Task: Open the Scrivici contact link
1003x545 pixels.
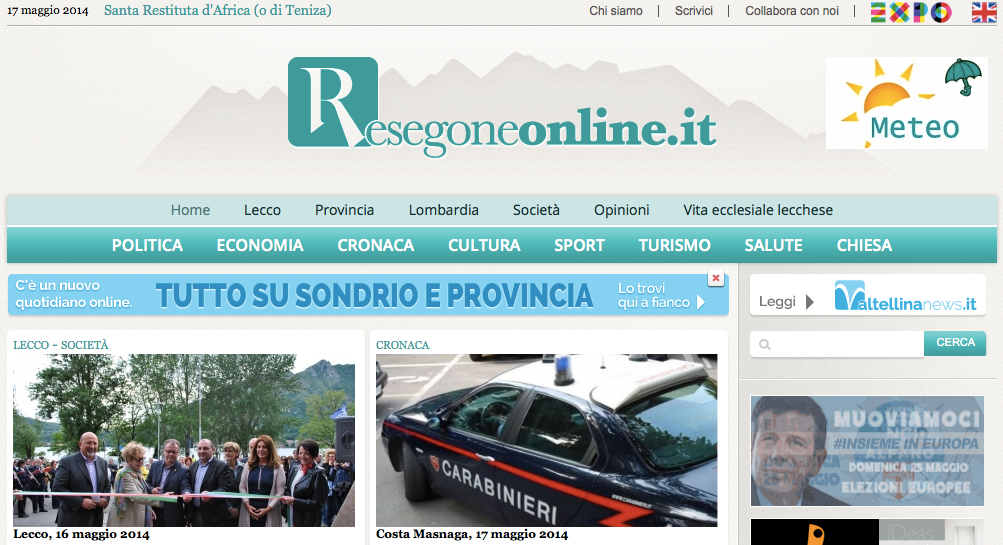Action: 693,11
